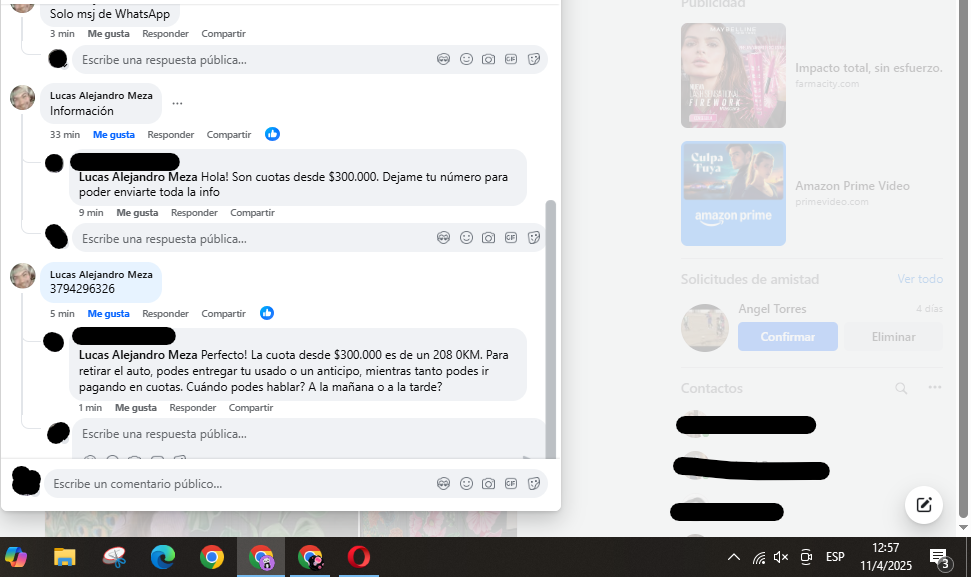
Task: Click 'Responder' under the 3794296326 comment
Action: tap(165, 314)
